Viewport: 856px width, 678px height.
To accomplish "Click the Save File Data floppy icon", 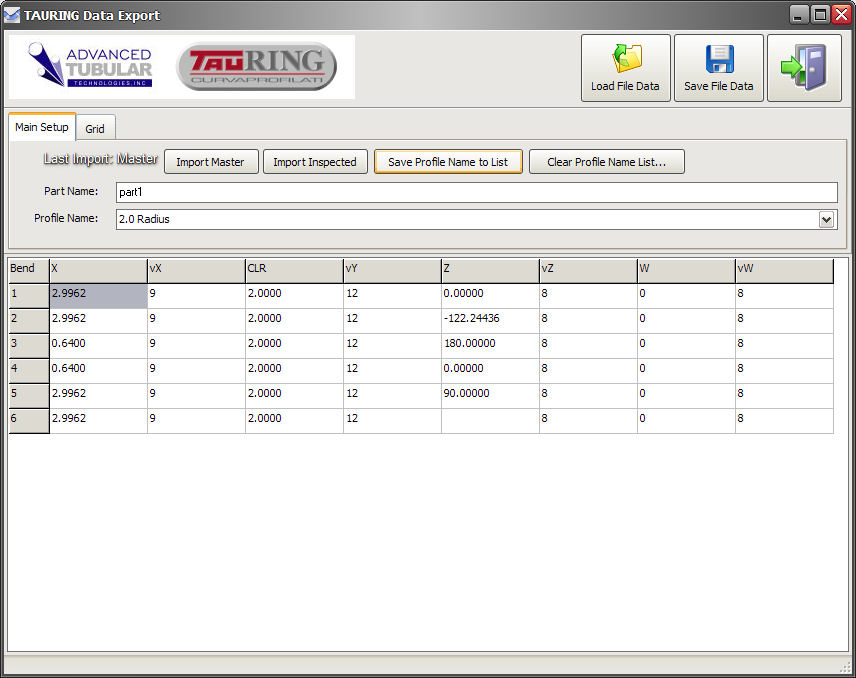I will click(718, 67).
